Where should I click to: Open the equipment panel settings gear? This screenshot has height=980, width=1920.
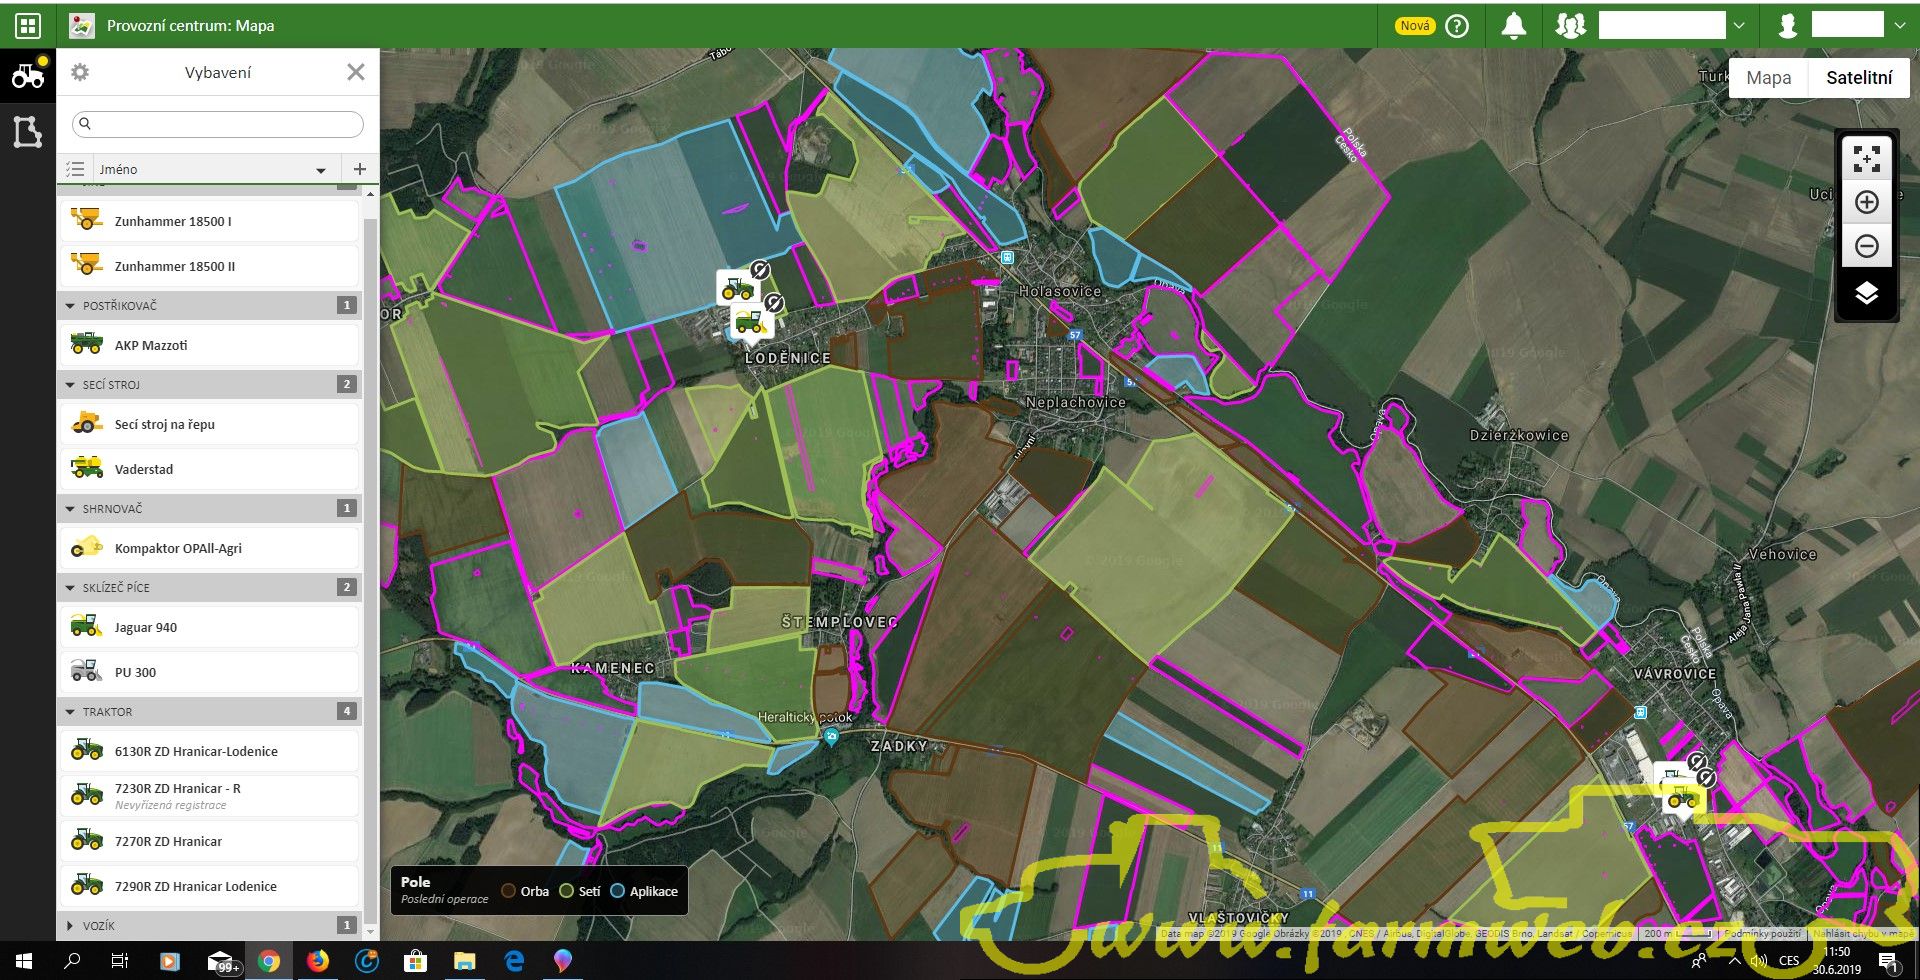pyautogui.click(x=80, y=72)
